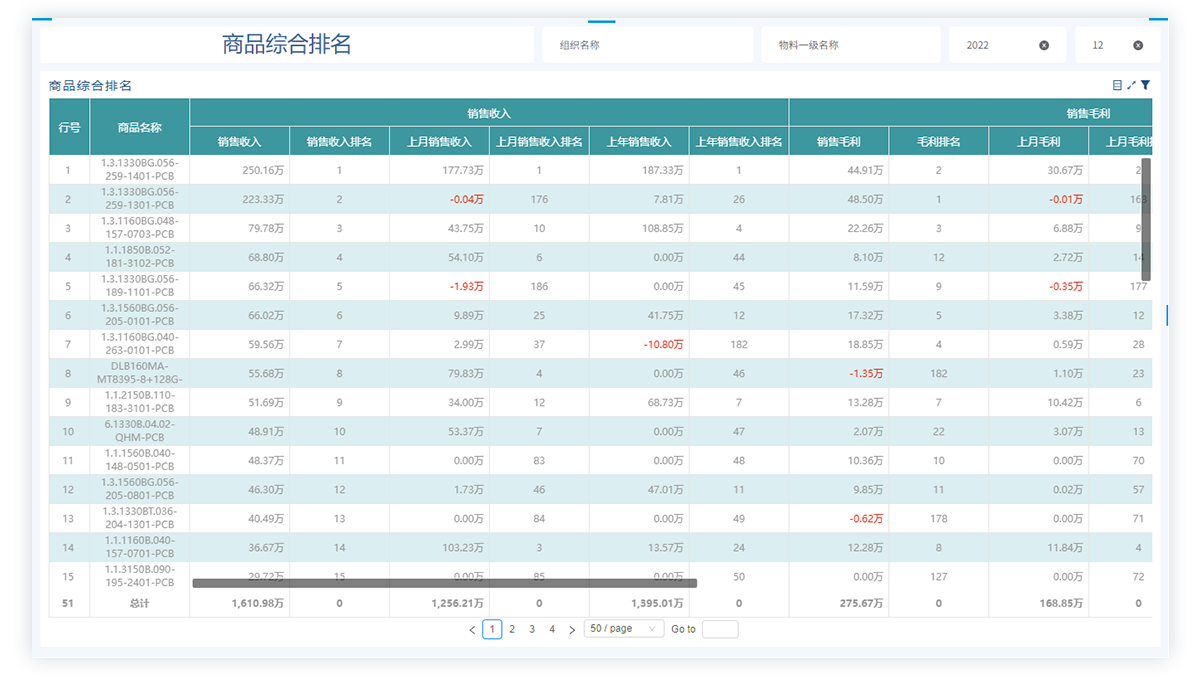Select product 1.1.1850B.052-181-3102-PCB in row 4

click(x=139, y=257)
